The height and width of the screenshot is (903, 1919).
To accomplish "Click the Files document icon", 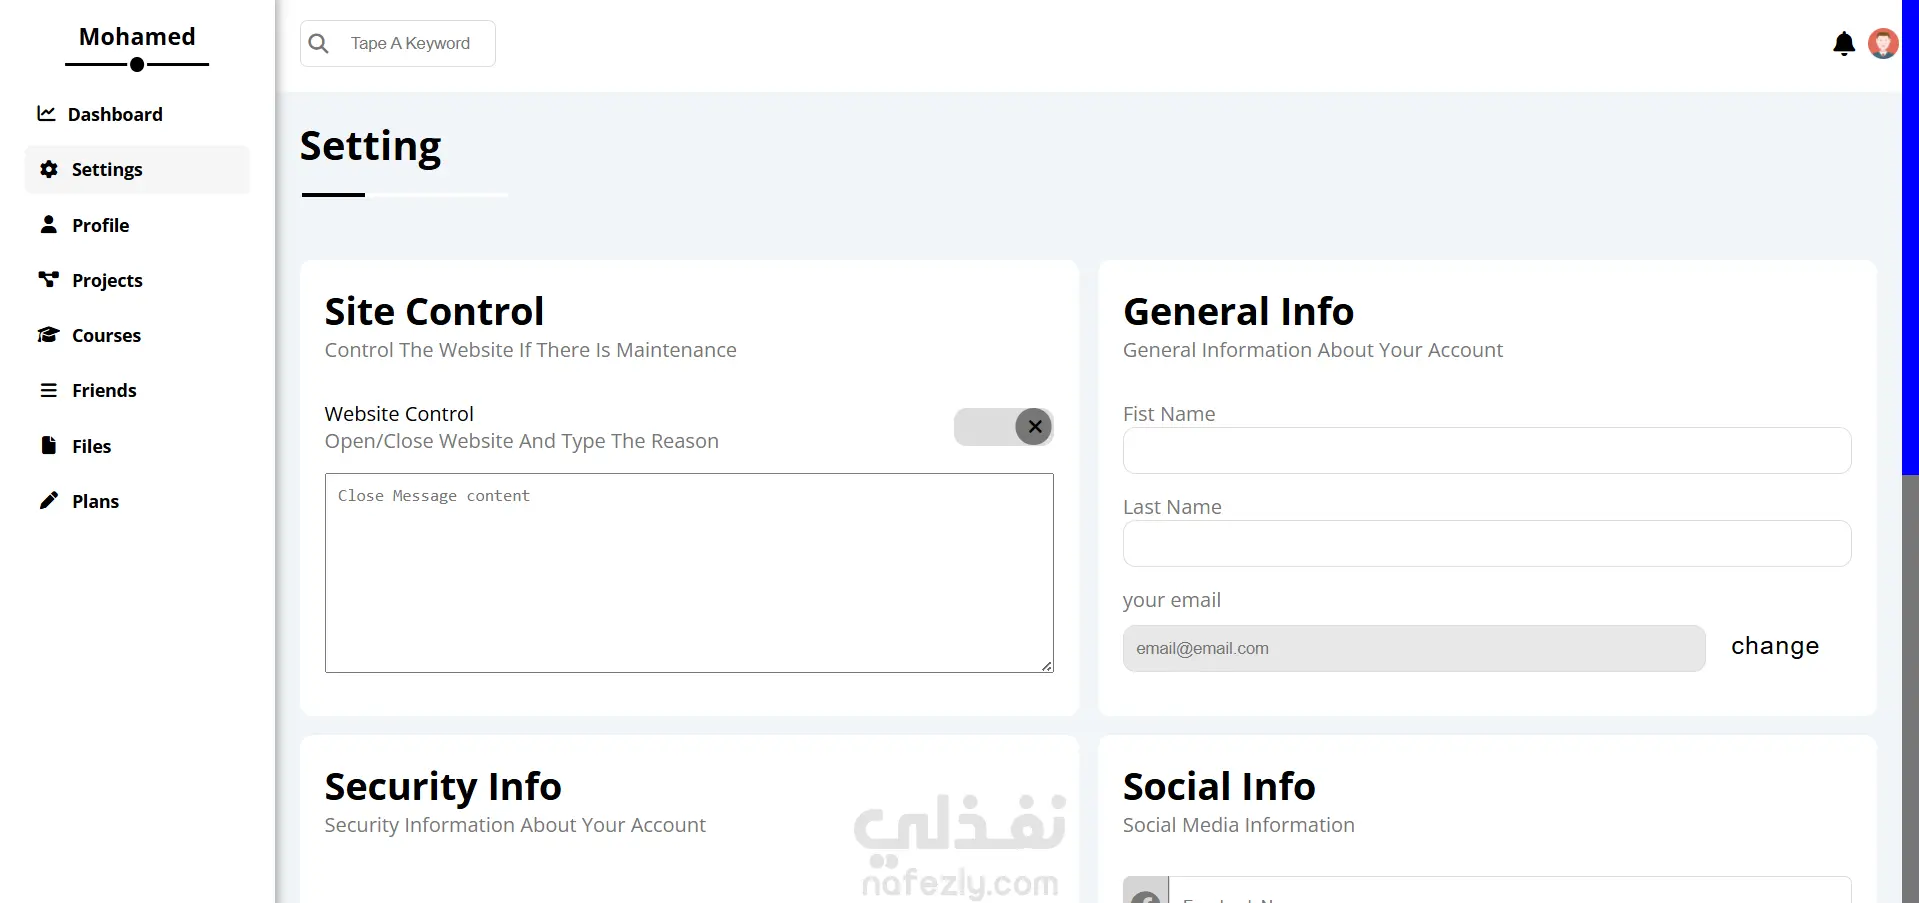I will 48,445.
